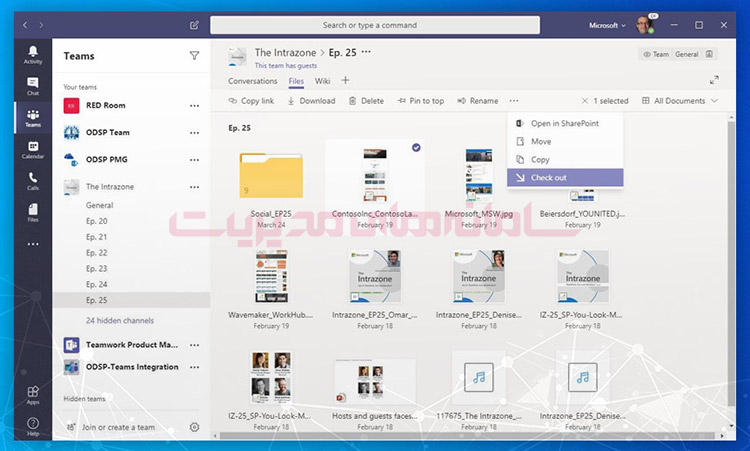
Task: Click The Intrazone breadcrumb link
Action: (285, 53)
